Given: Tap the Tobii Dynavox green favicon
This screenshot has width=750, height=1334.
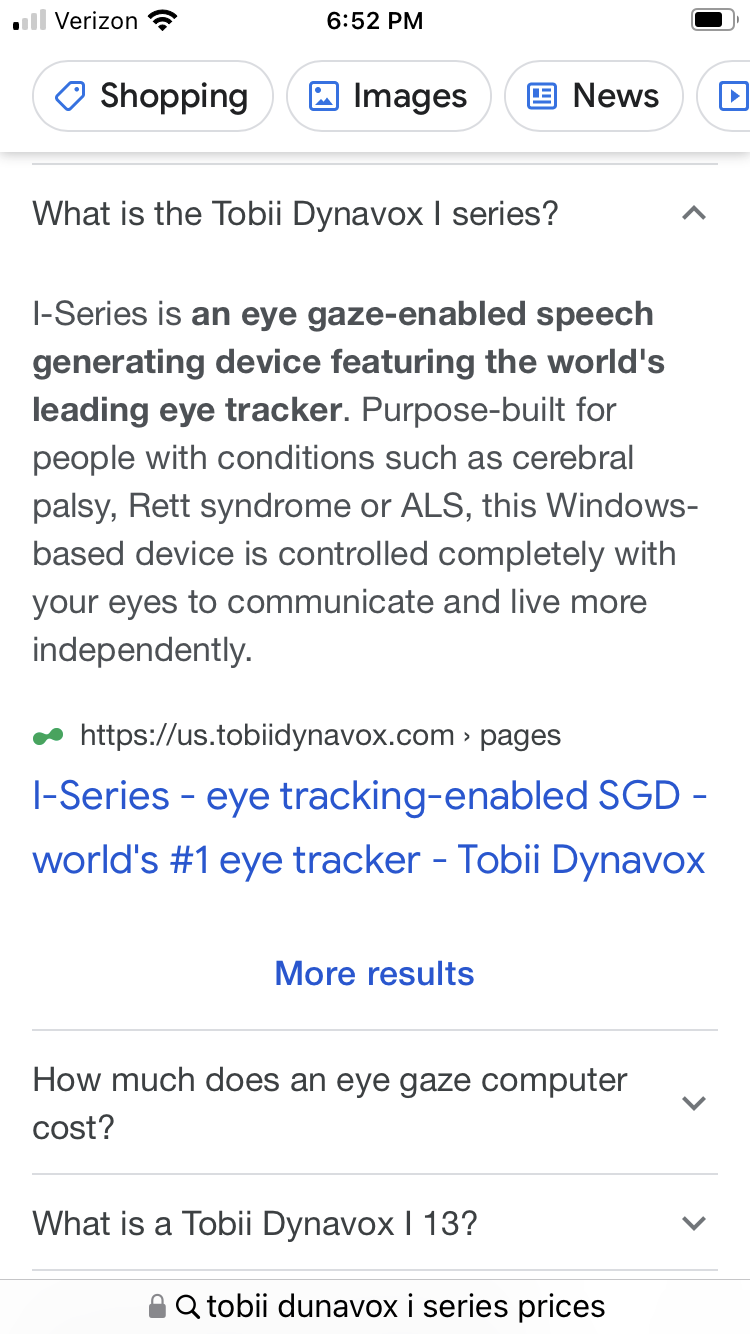Looking at the screenshot, I should (x=48, y=737).
